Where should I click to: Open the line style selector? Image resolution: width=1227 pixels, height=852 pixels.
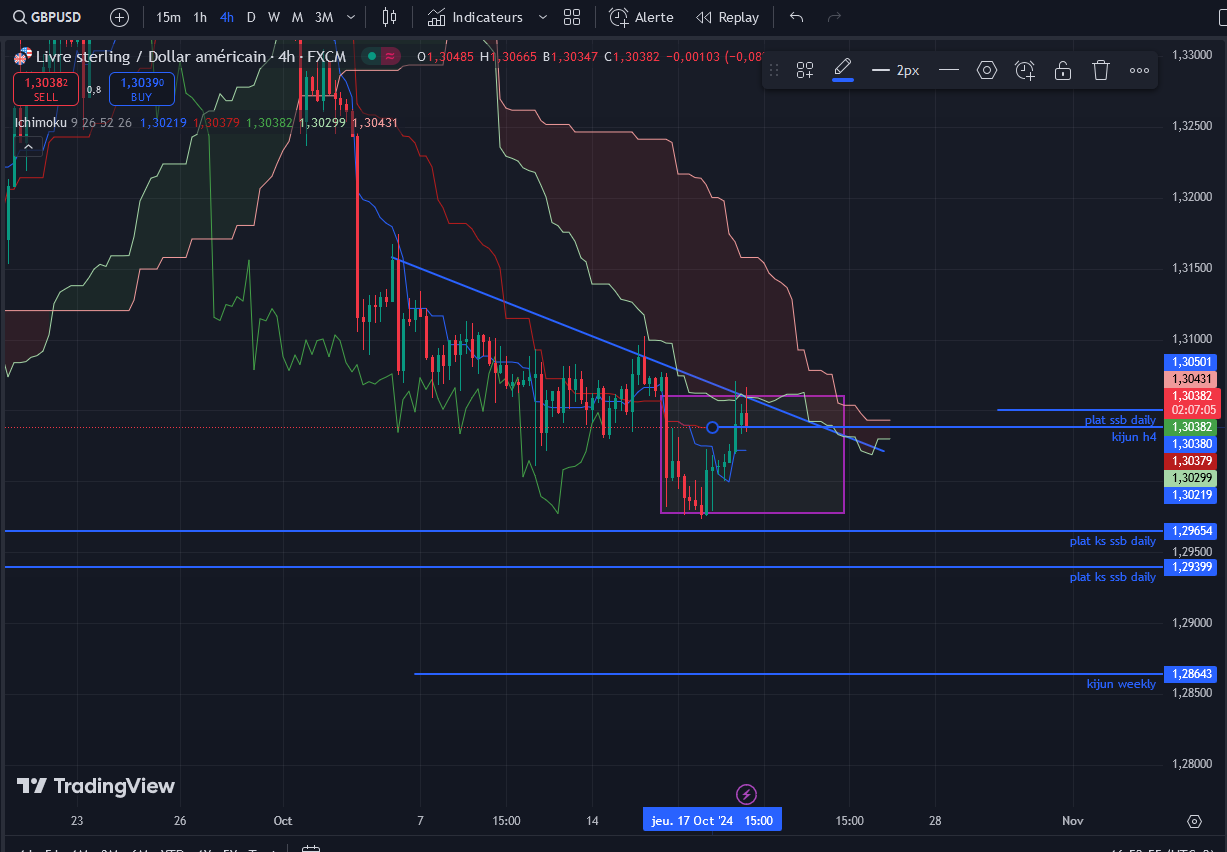point(949,70)
